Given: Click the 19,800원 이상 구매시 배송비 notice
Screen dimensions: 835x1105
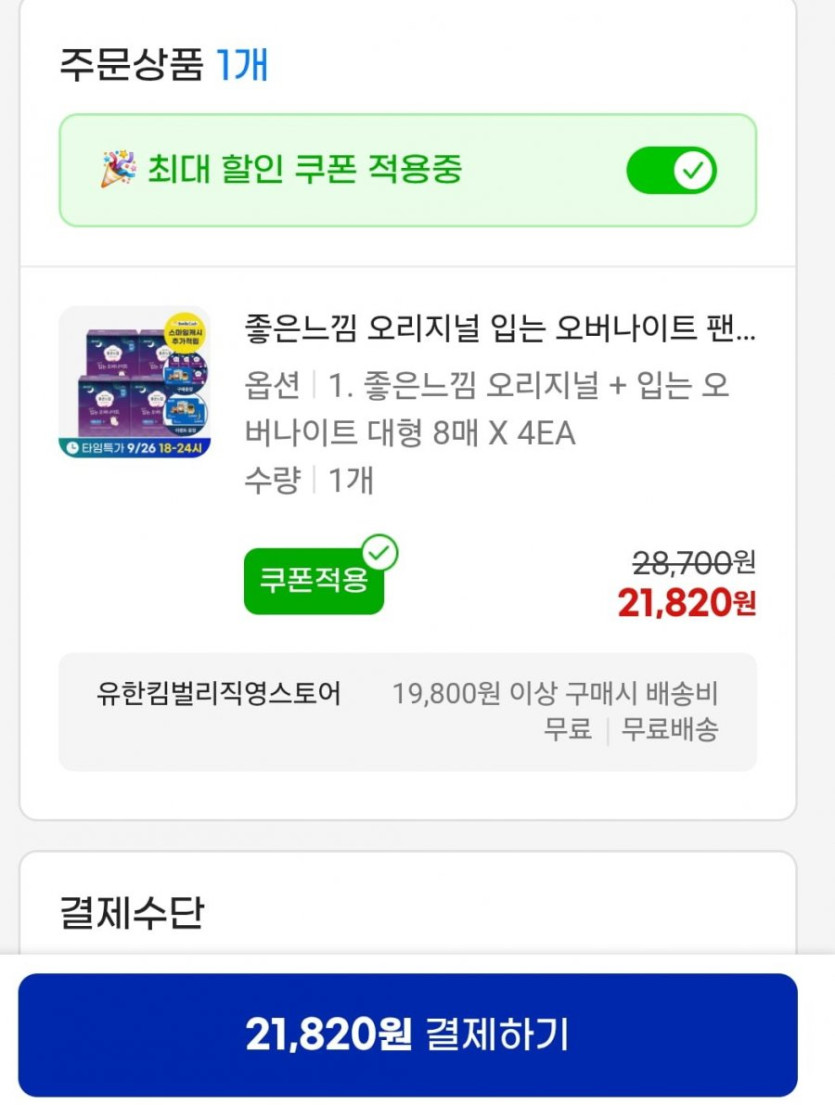Looking at the screenshot, I should coord(555,694).
